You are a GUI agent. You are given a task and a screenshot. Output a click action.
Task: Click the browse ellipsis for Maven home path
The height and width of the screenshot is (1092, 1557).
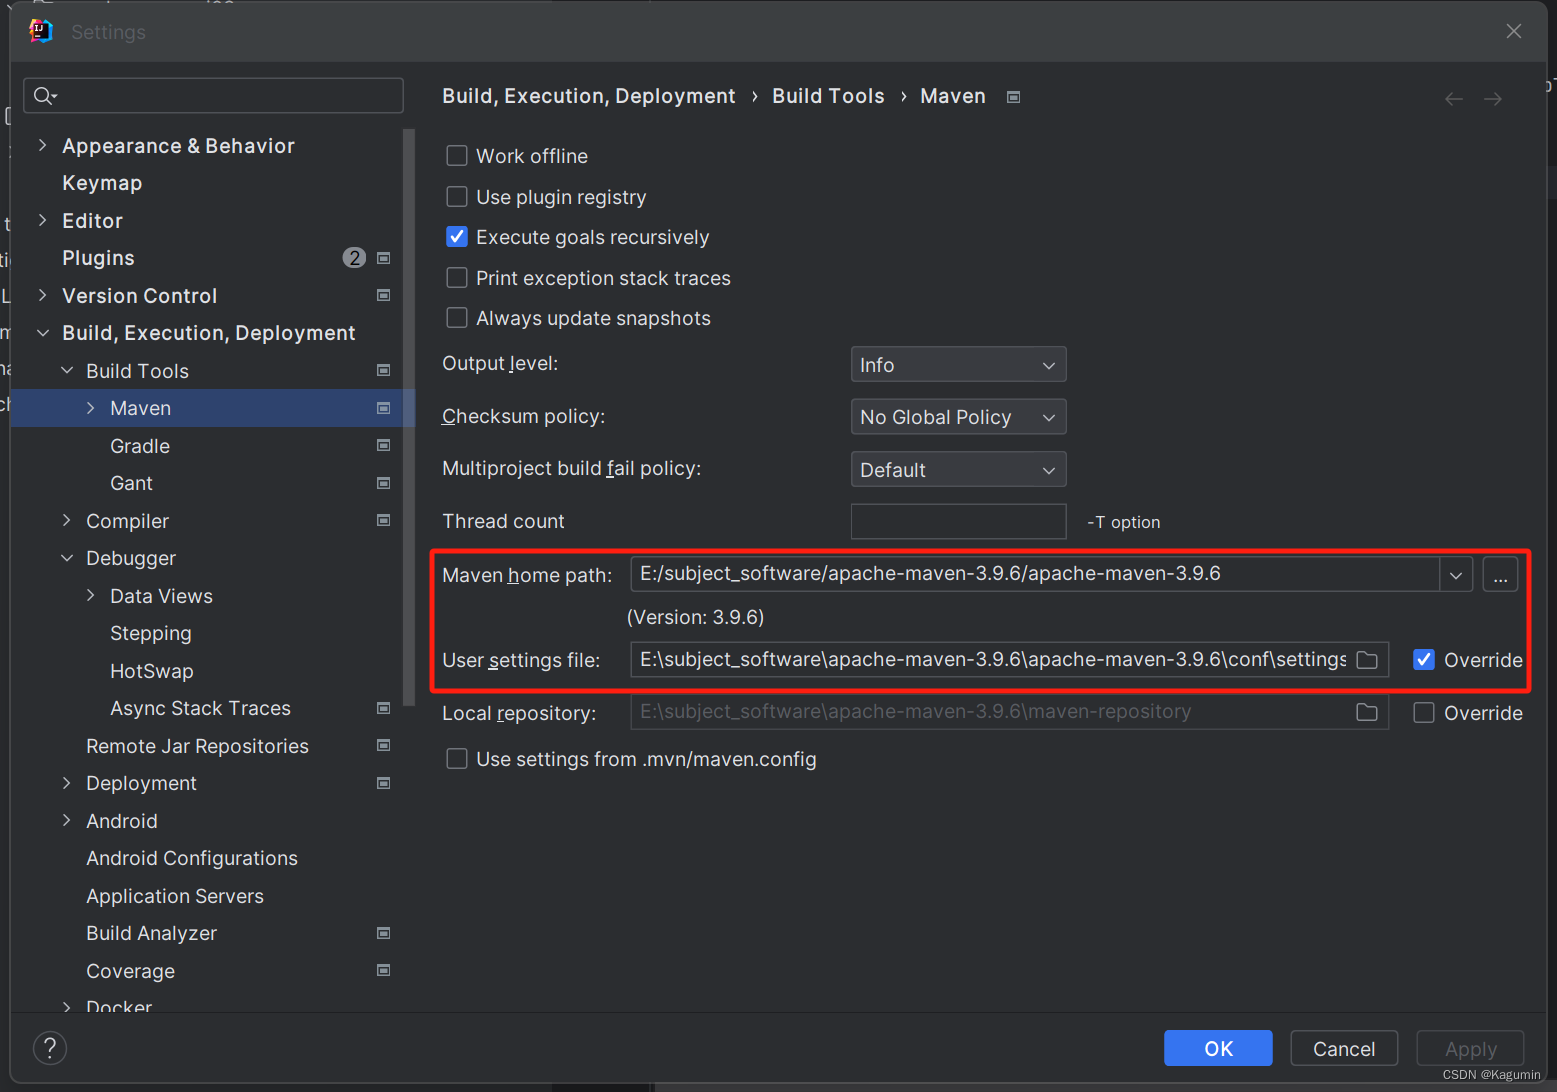(x=1500, y=574)
